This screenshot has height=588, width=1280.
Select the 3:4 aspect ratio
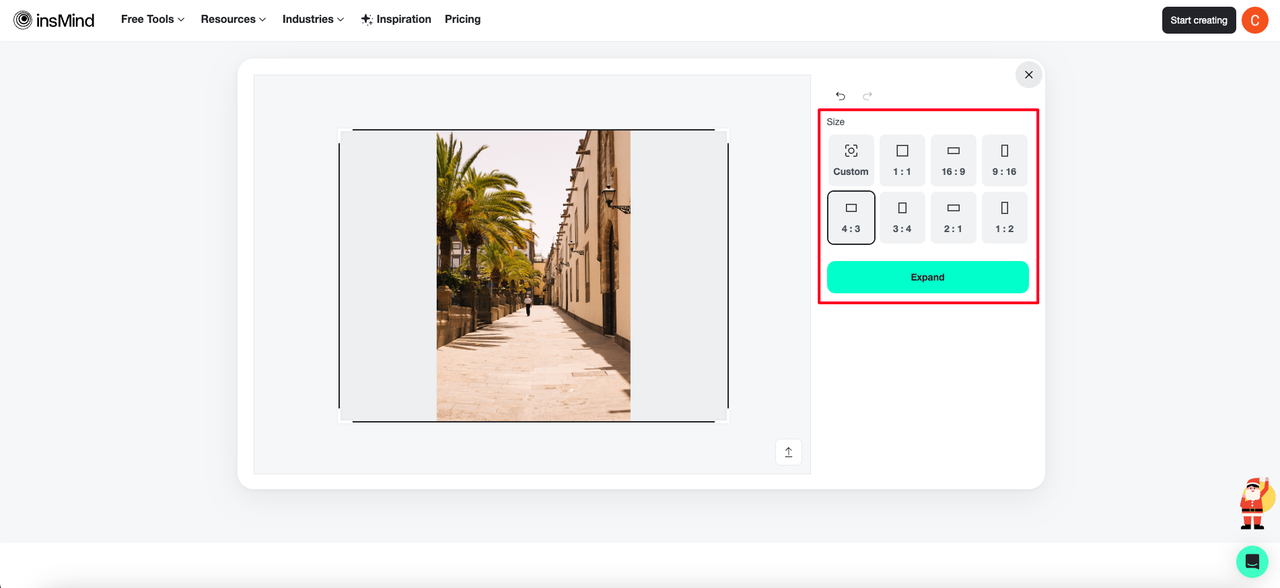[x=902, y=217]
